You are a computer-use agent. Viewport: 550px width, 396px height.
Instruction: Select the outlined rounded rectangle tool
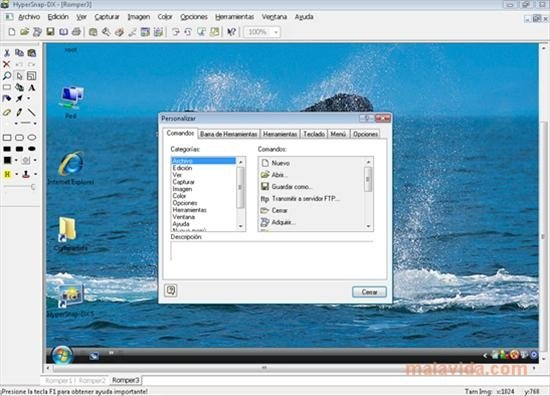(19, 137)
